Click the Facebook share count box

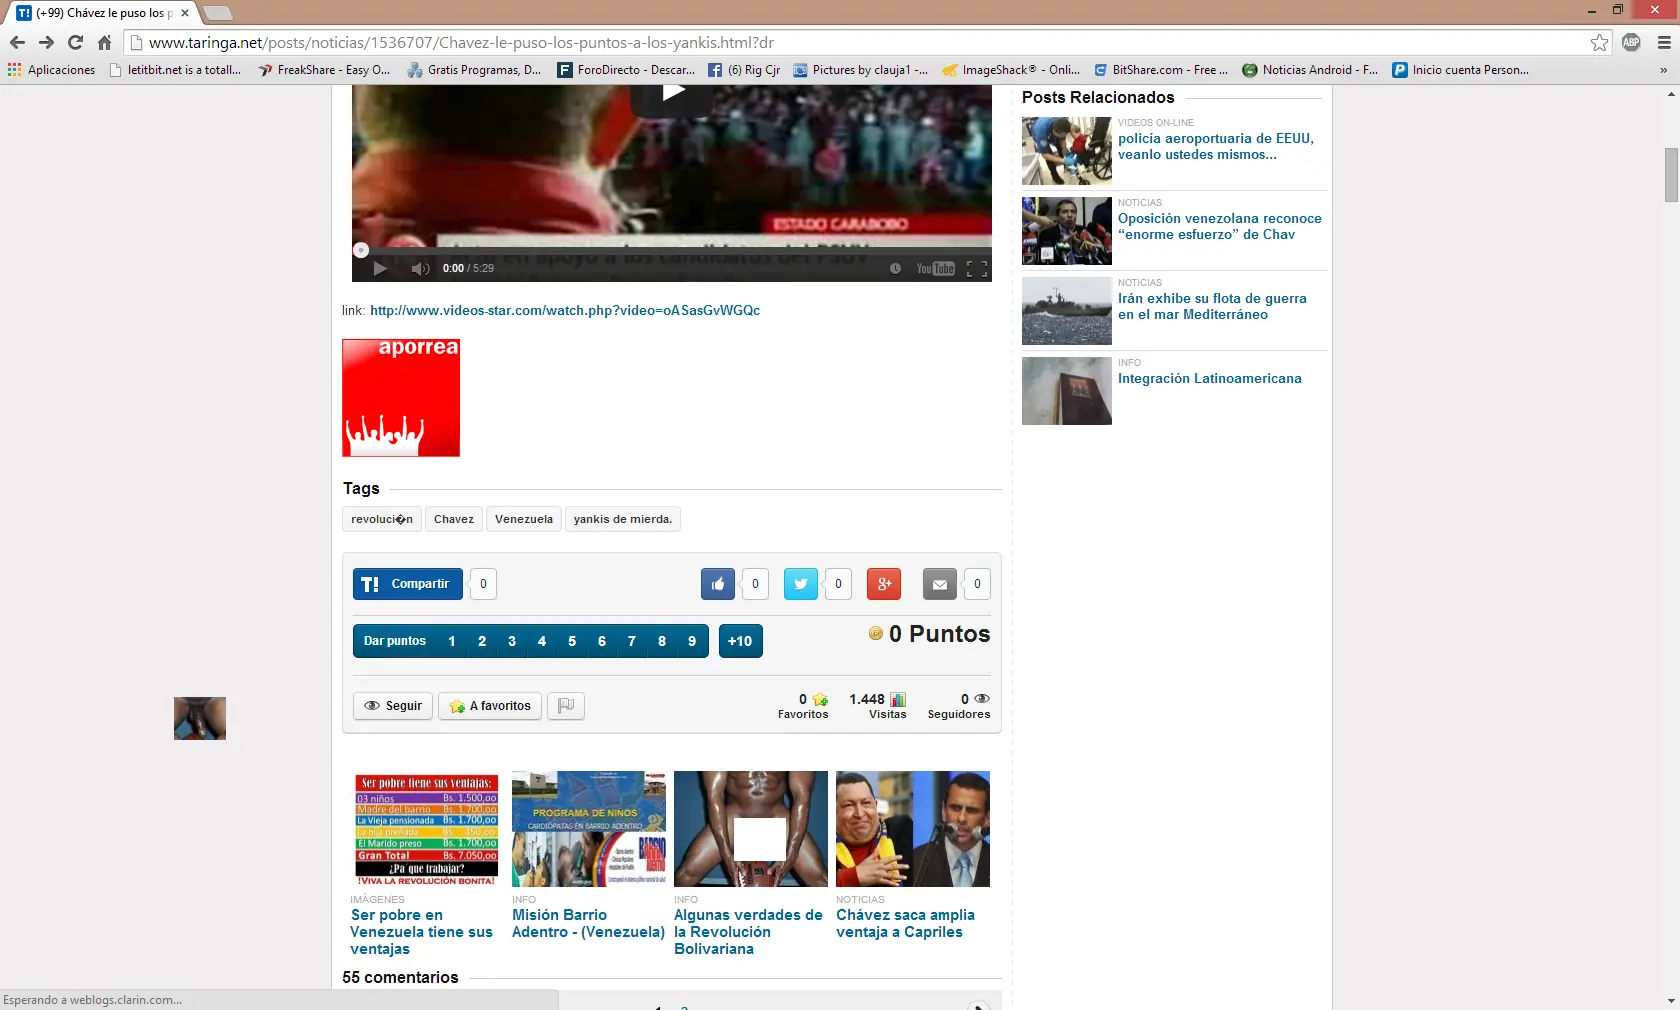click(755, 584)
